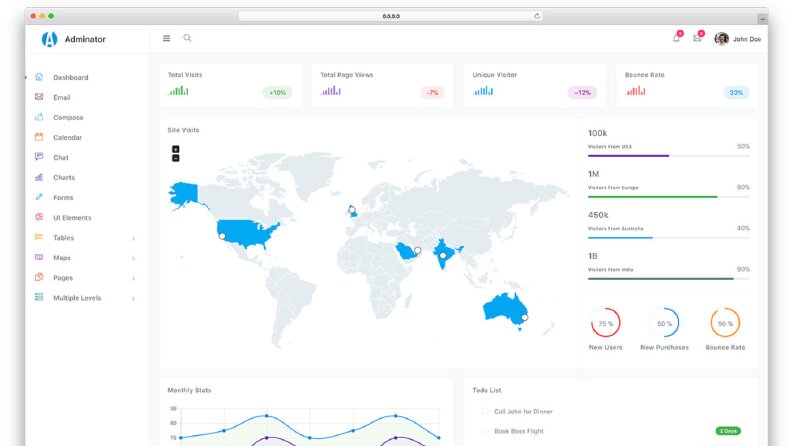Open the search icon in header
793x446 pixels.
coord(187,38)
